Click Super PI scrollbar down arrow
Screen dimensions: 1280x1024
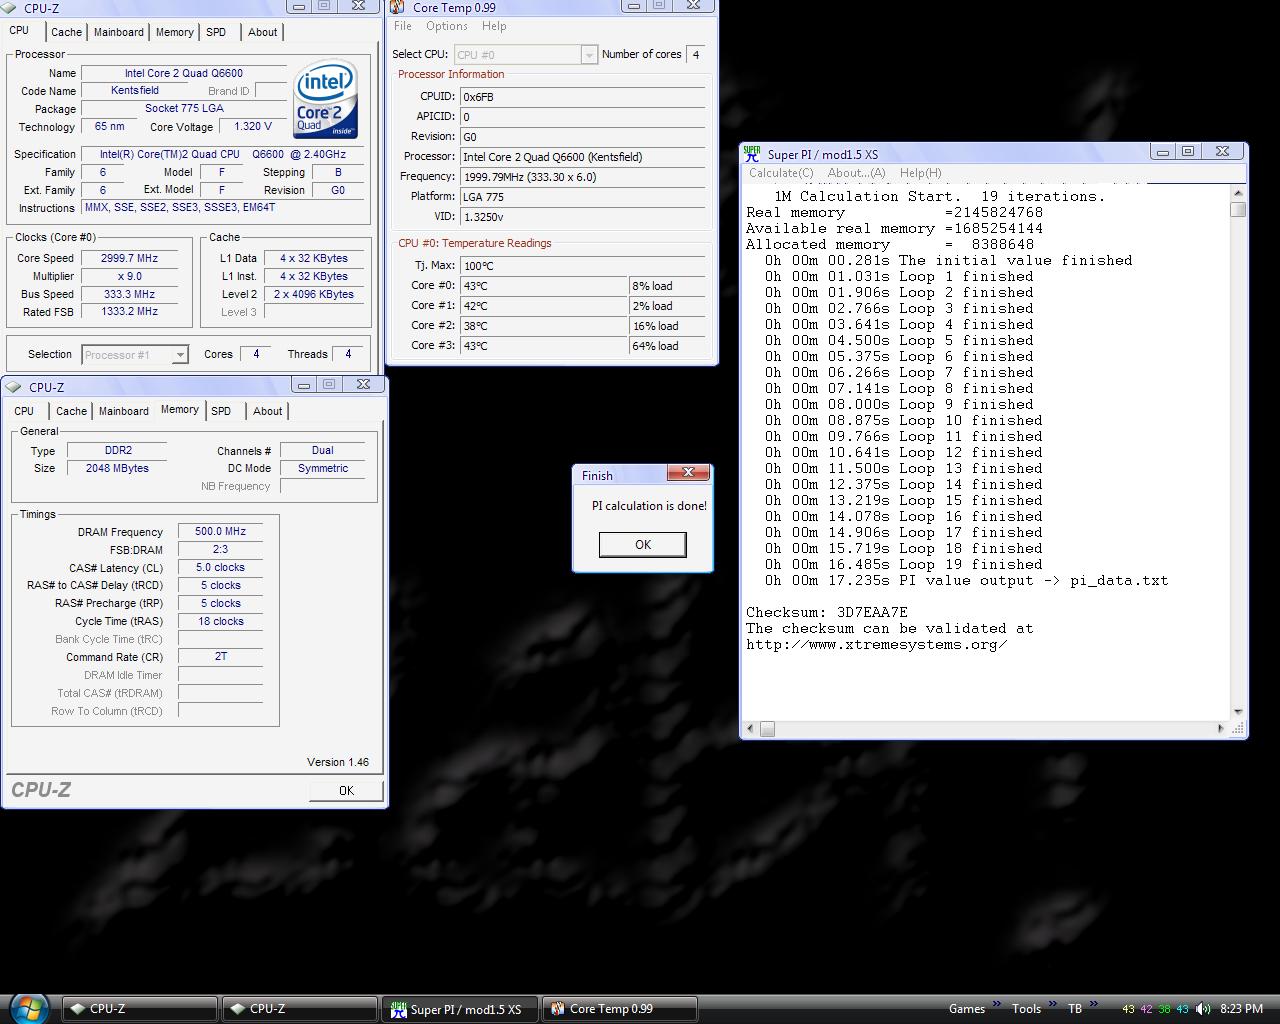coord(1238,712)
